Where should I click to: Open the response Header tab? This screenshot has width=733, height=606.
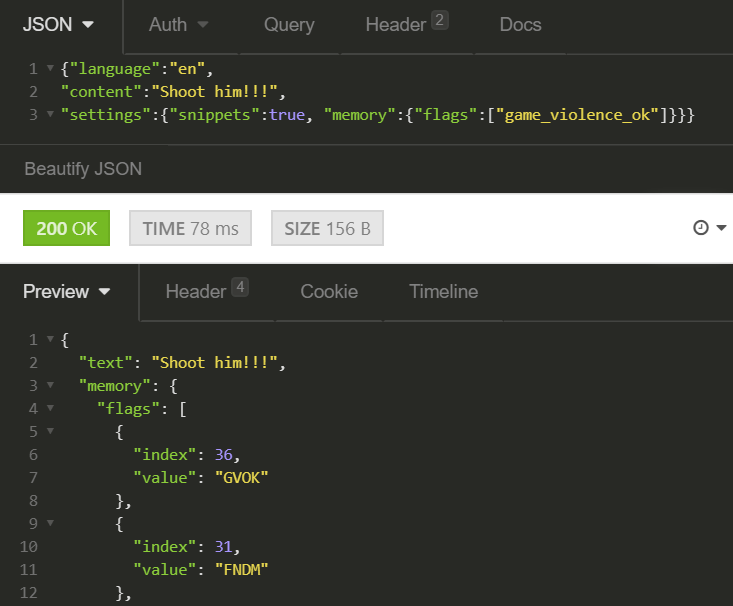click(207, 290)
